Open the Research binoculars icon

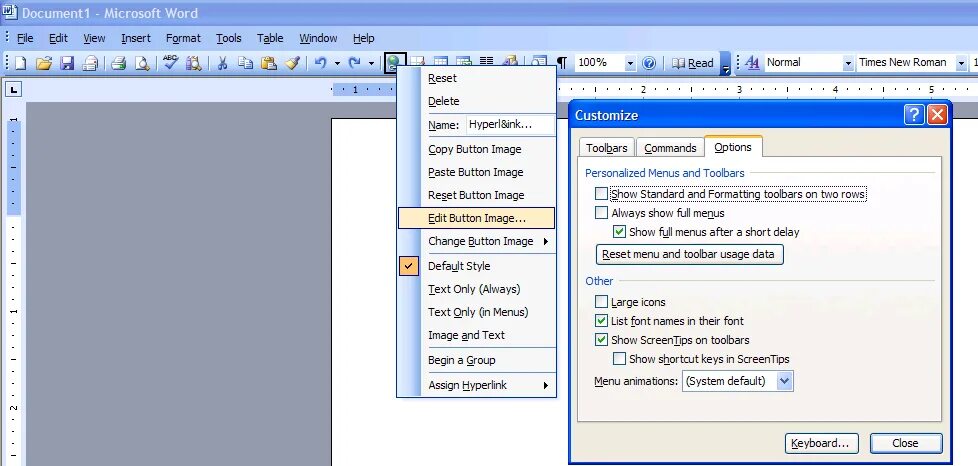click(193, 62)
